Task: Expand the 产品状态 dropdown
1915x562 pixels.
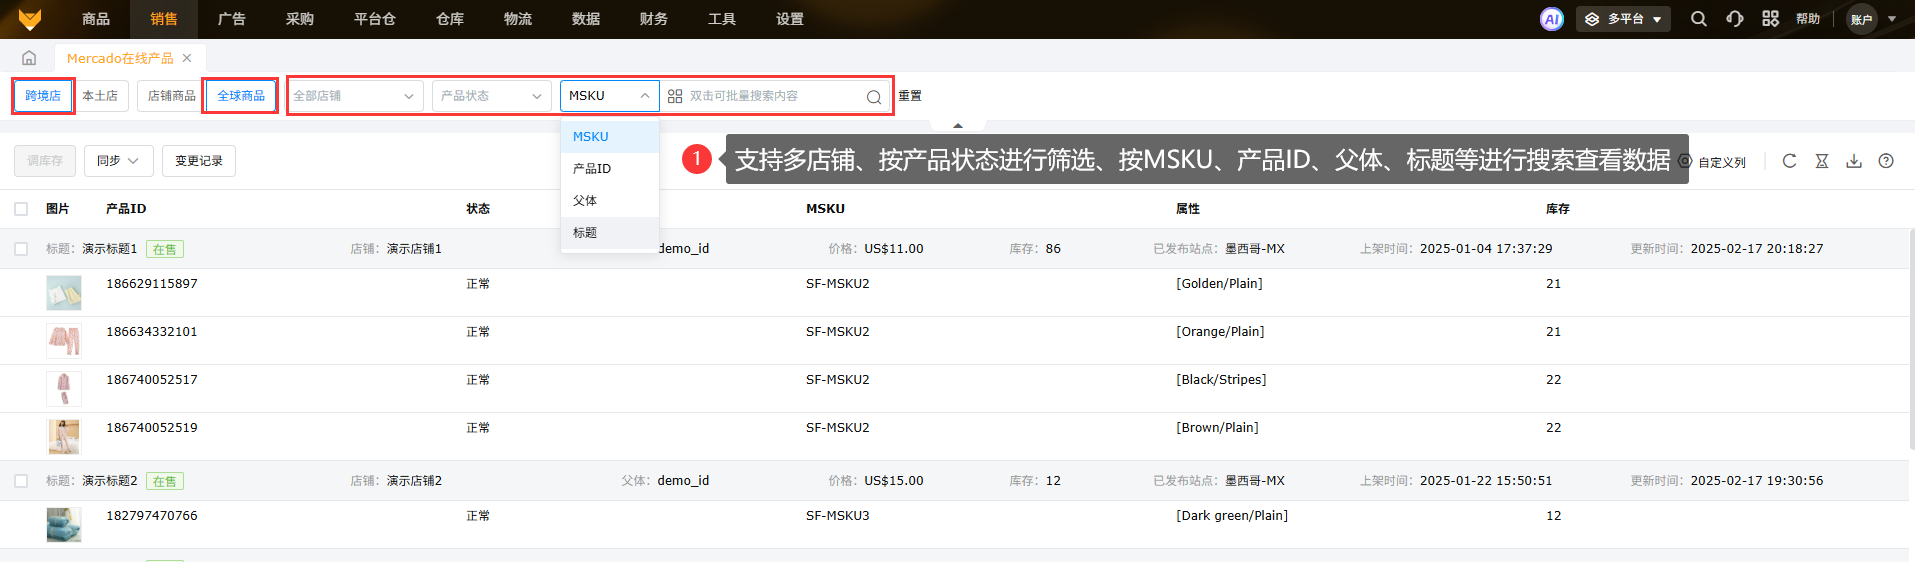Action: pos(492,96)
